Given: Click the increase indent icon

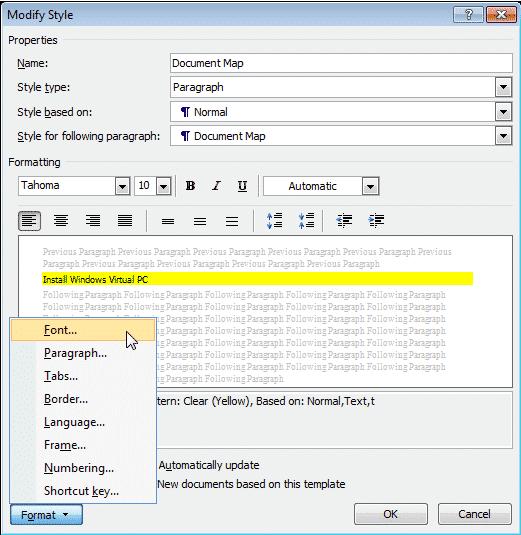Looking at the screenshot, I should click(376, 221).
